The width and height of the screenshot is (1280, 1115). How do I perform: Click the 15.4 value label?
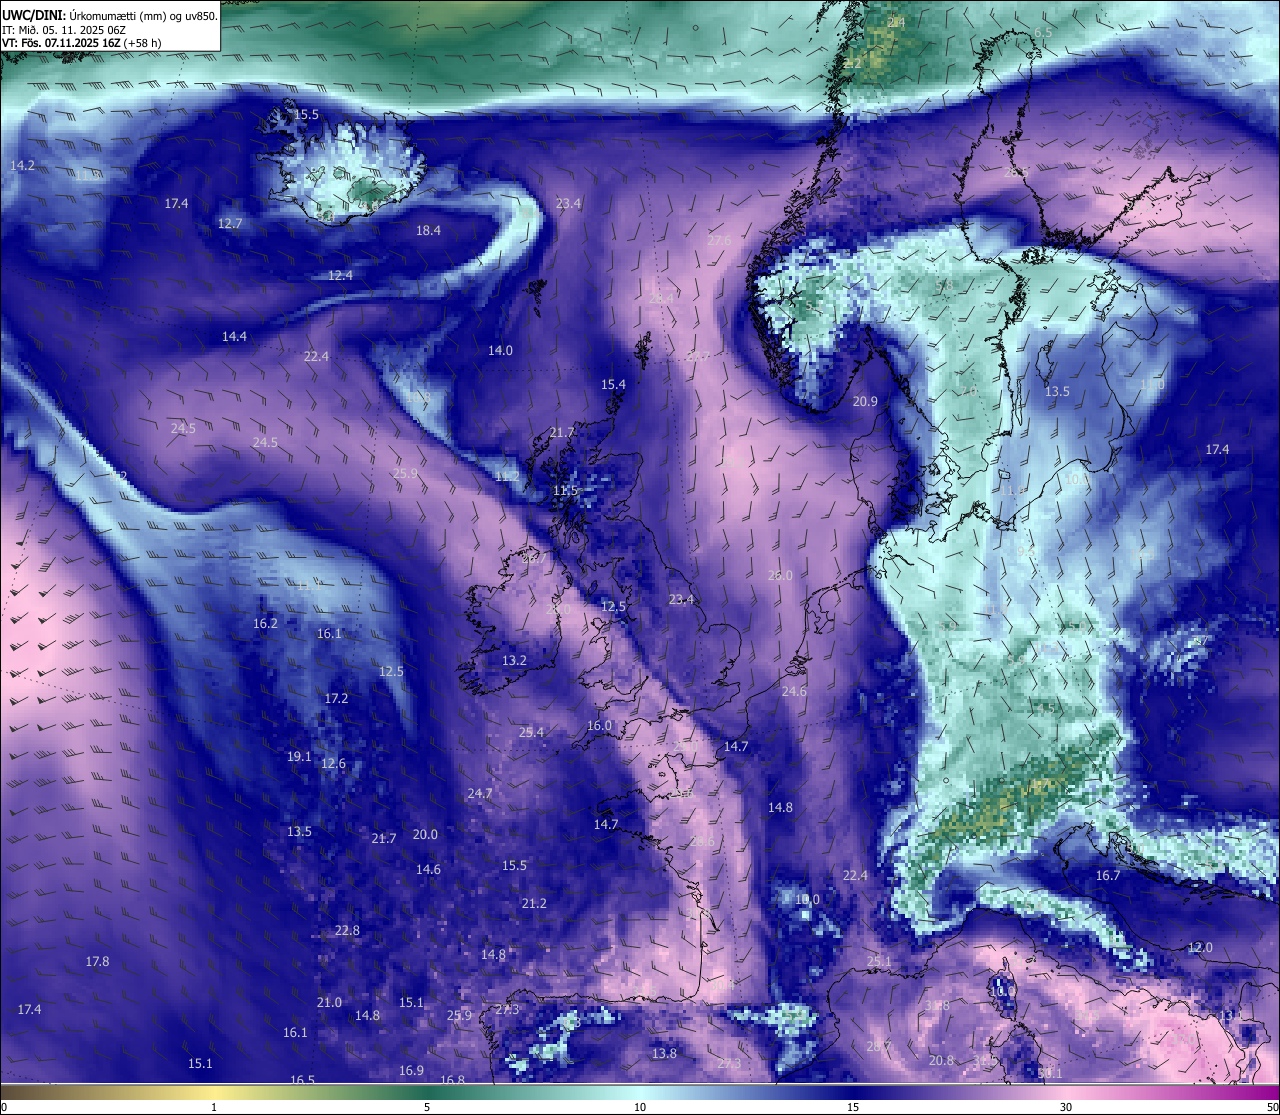[613, 384]
